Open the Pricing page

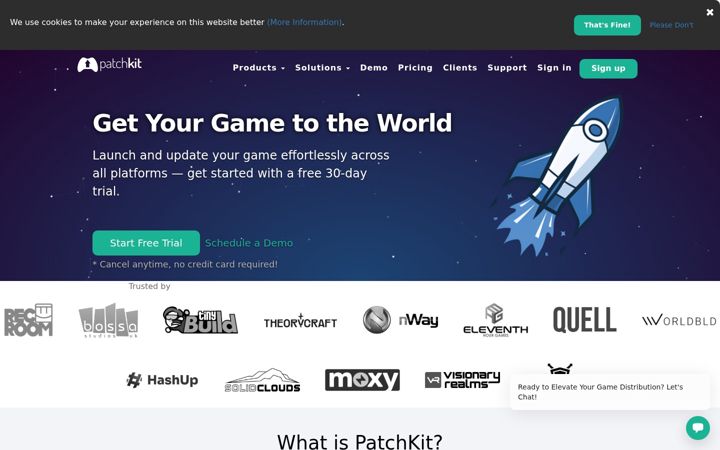(415, 68)
